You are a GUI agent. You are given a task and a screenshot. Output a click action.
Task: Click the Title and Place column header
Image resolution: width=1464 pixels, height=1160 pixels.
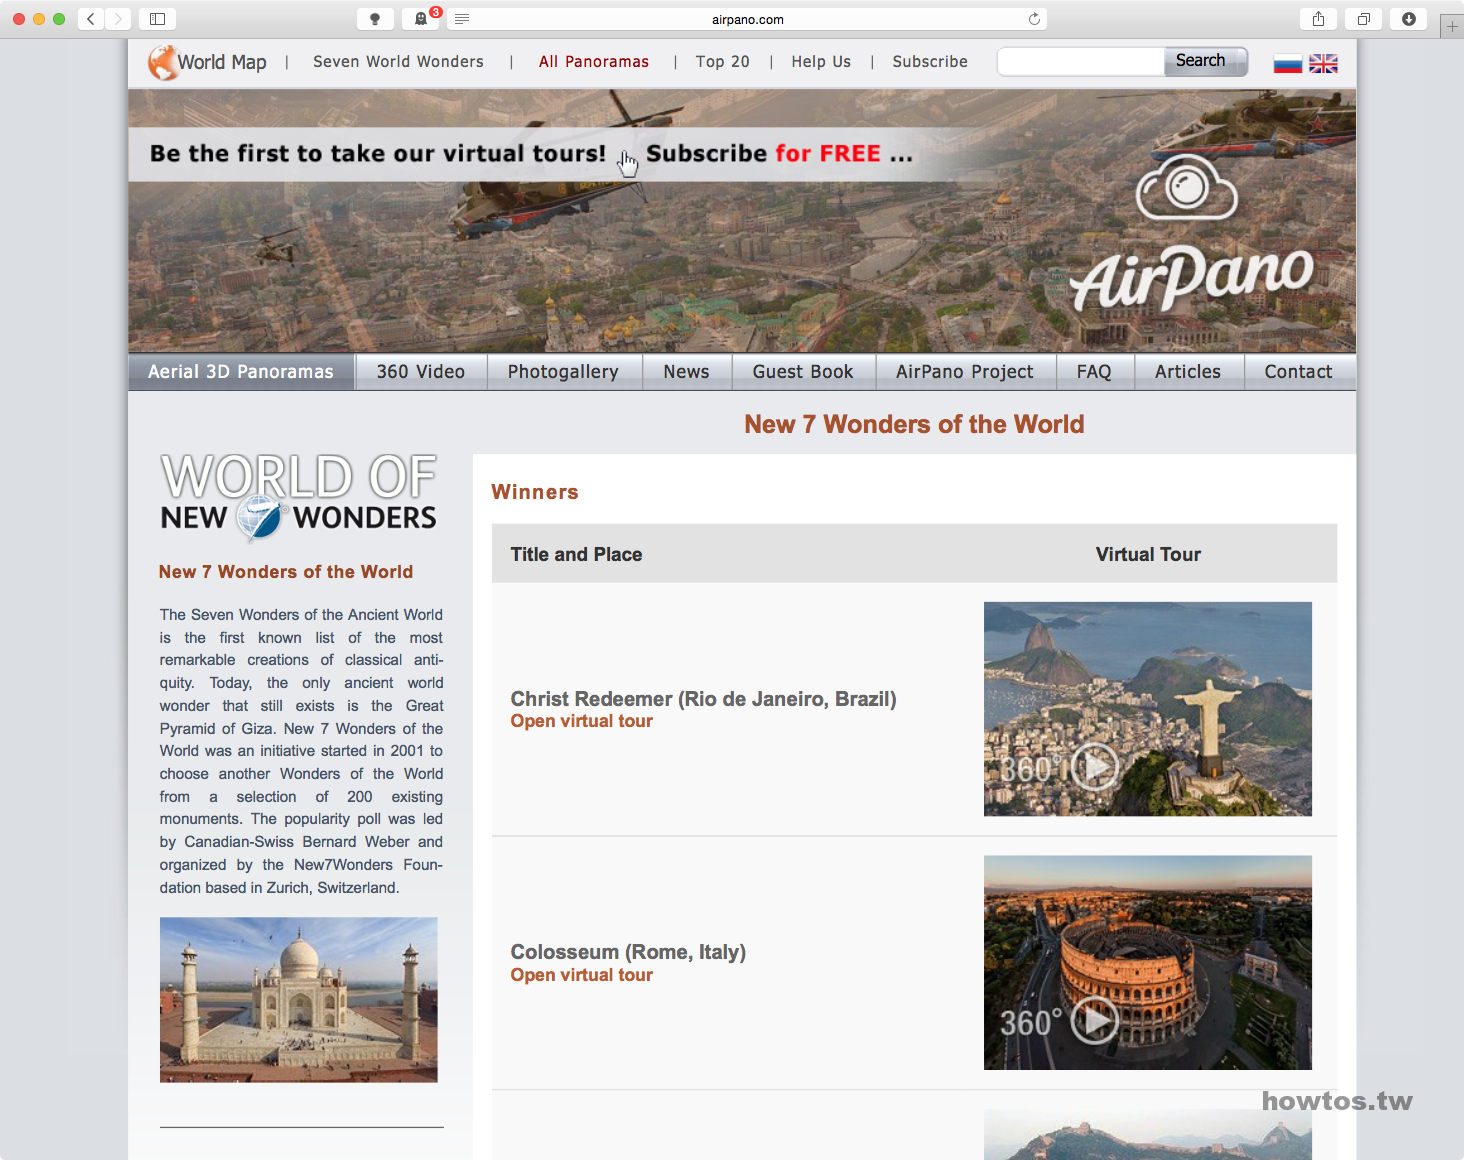click(576, 554)
